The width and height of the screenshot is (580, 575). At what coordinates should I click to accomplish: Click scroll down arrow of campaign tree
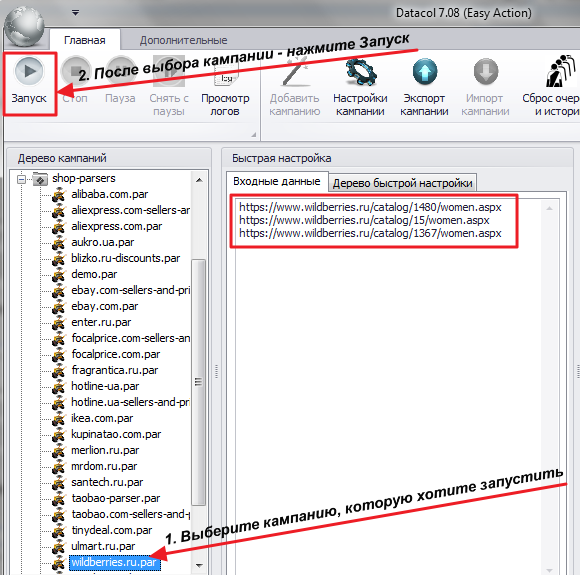point(199,565)
